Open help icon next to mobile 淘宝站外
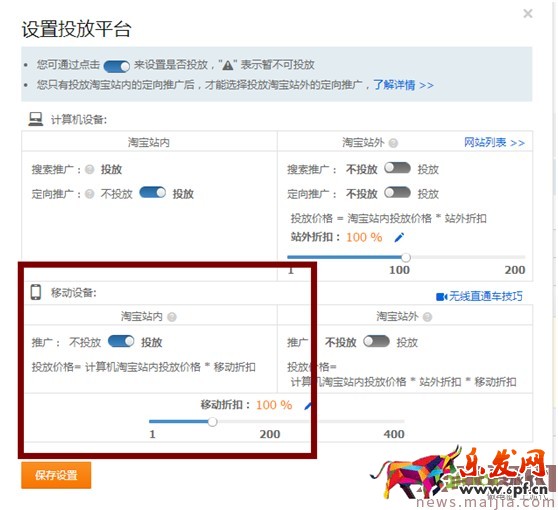Viewport: 558px width, 510px height. click(x=427, y=317)
